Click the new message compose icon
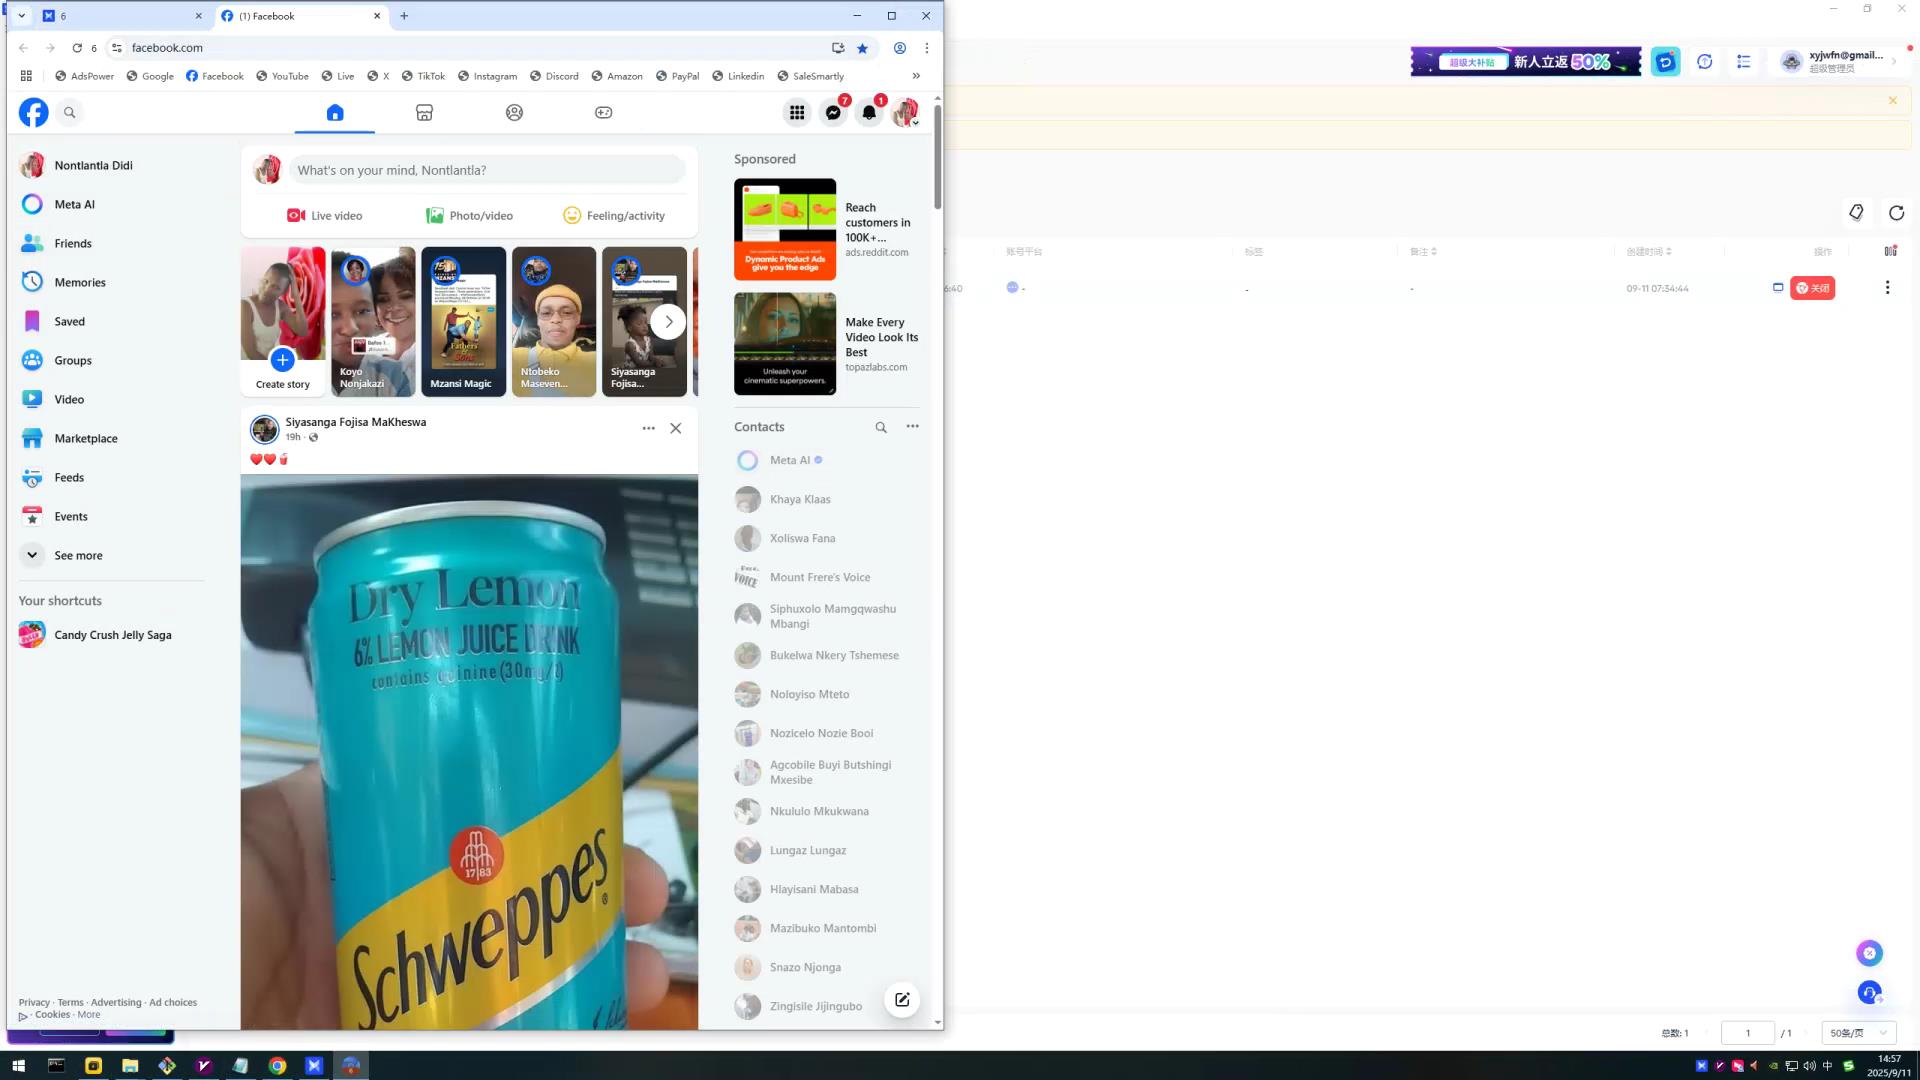Image resolution: width=1920 pixels, height=1080 pixels. (901, 999)
